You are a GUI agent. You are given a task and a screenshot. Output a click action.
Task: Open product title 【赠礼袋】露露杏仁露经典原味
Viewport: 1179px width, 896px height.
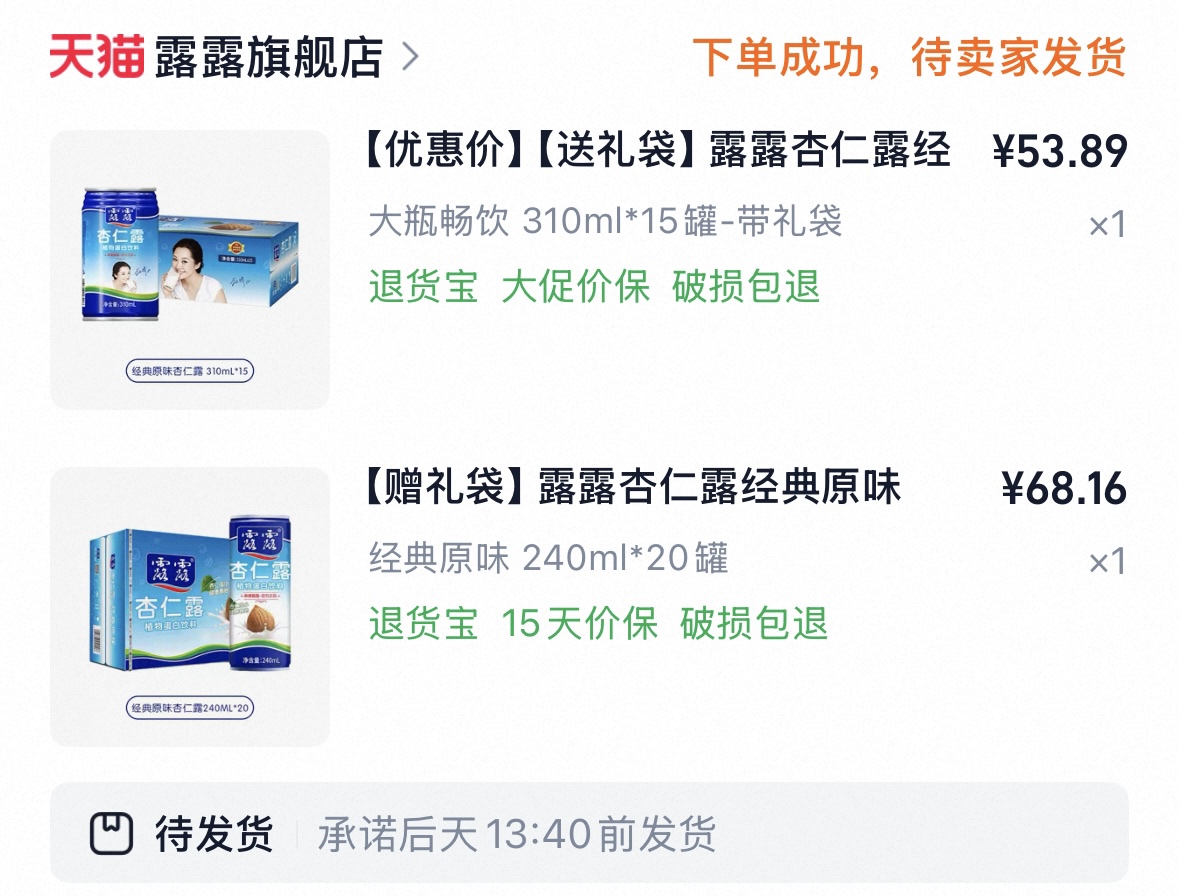point(632,486)
